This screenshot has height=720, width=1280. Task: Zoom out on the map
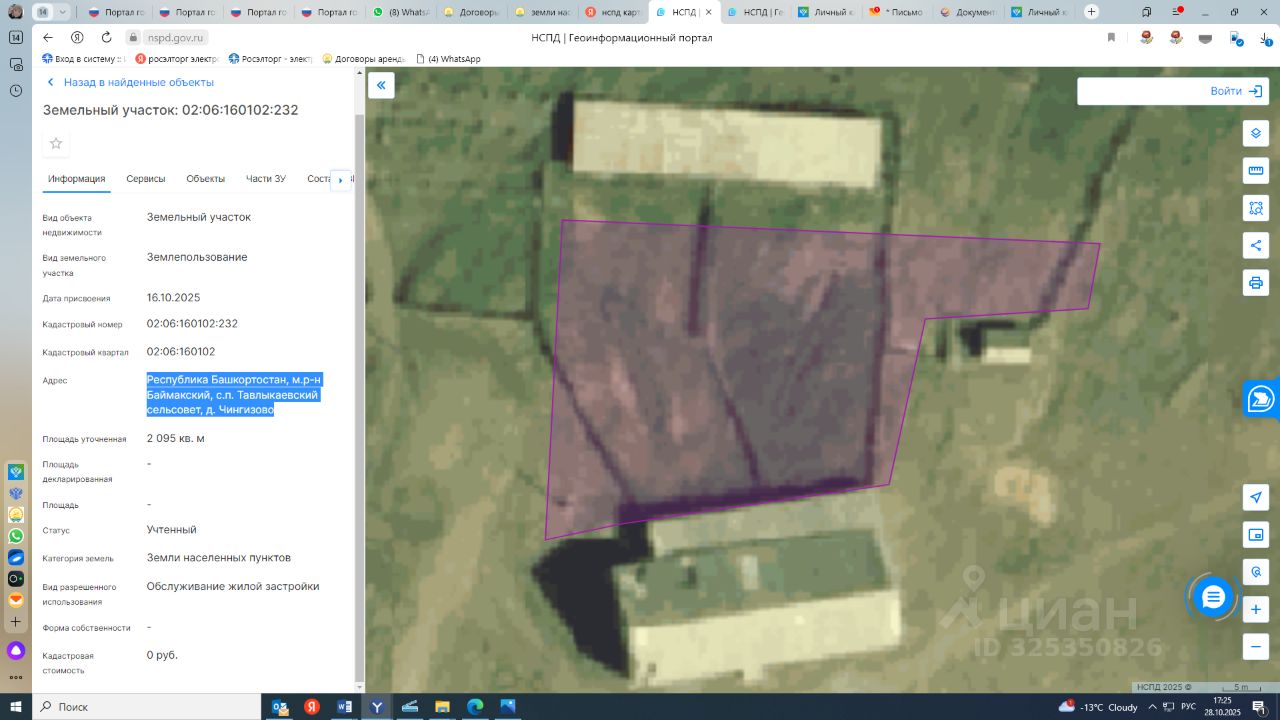click(x=1256, y=646)
